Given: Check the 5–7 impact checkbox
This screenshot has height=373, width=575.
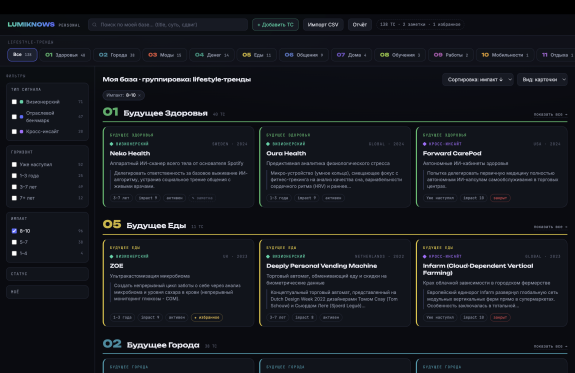Looking at the screenshot, I should pos(14,242).
